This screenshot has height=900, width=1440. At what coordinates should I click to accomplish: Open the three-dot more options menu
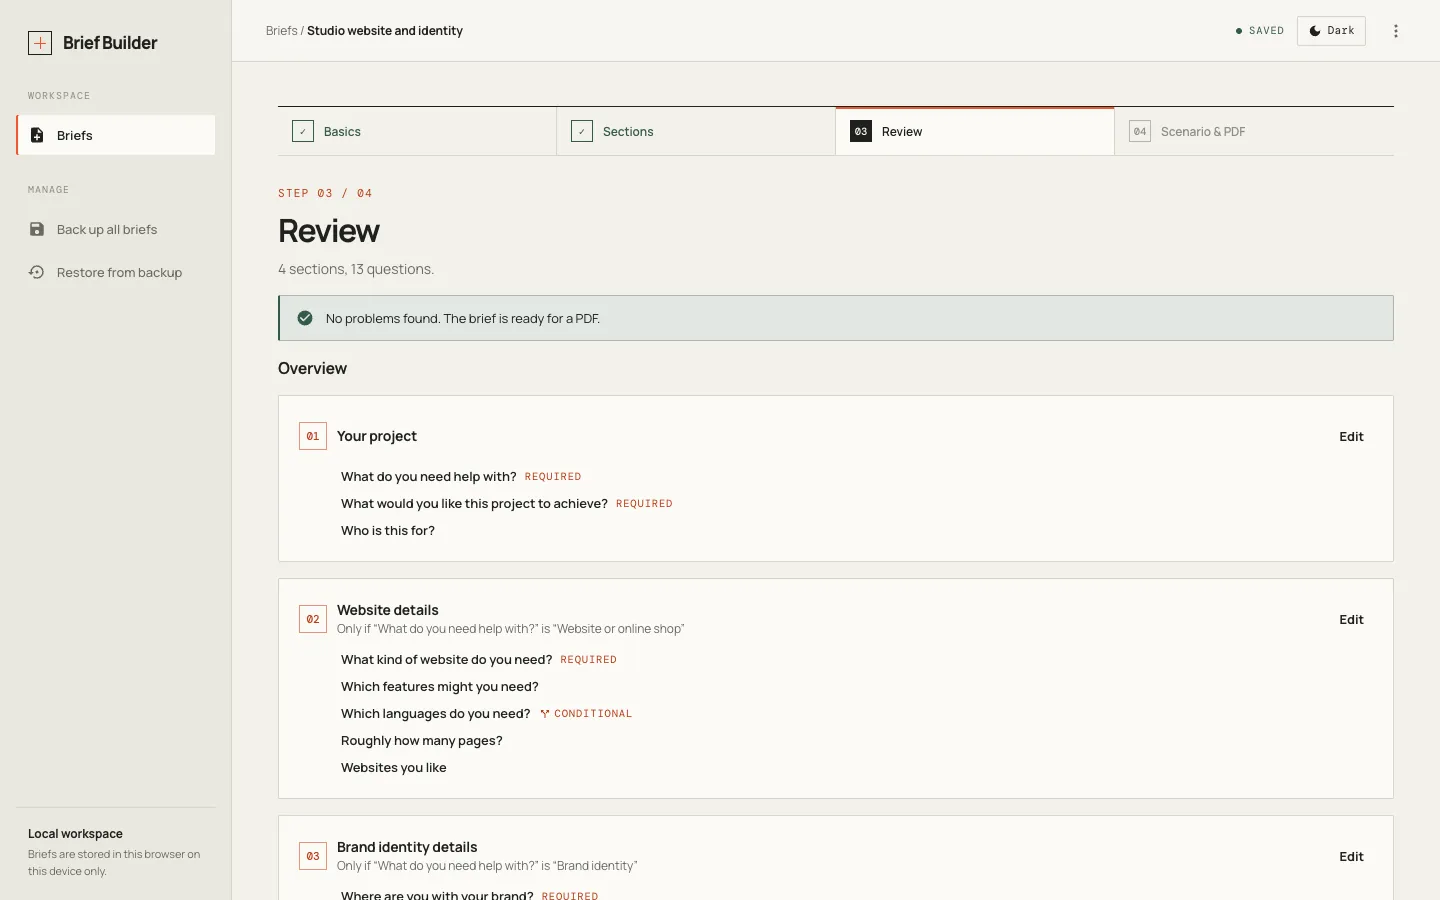pyautogui.click(x=1396, y=31)
